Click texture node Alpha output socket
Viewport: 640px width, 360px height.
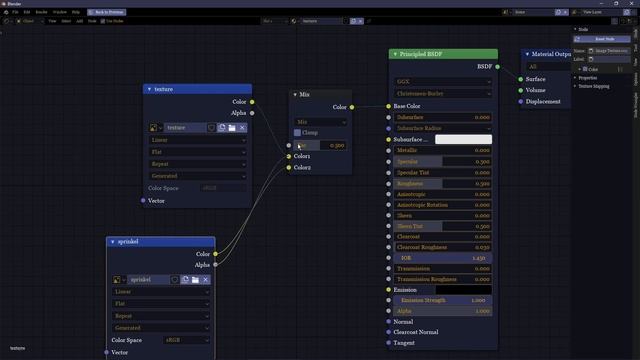coord(252,113)
